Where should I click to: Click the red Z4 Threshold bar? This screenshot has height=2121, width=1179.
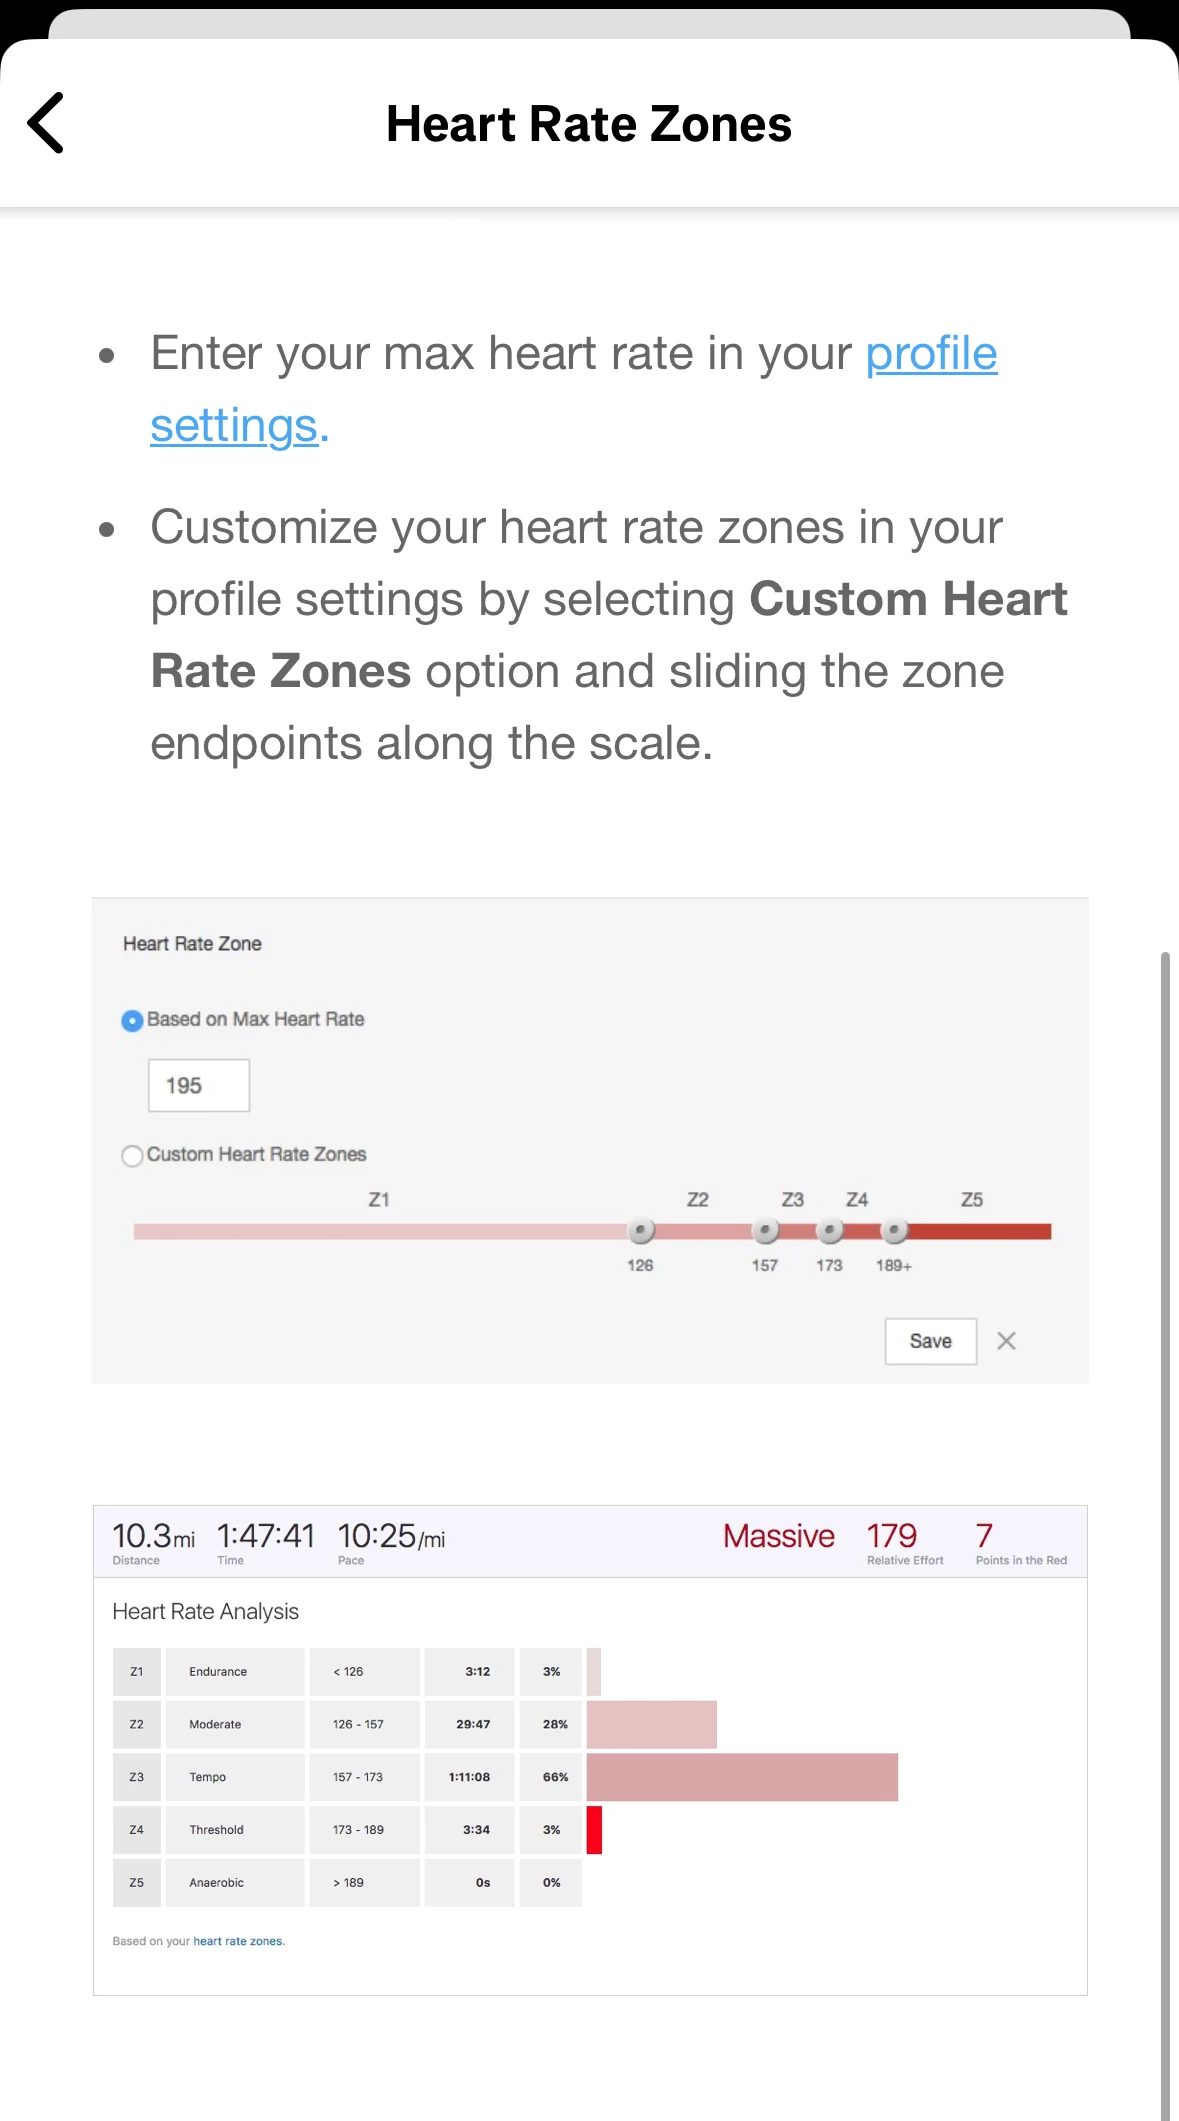594,1830
